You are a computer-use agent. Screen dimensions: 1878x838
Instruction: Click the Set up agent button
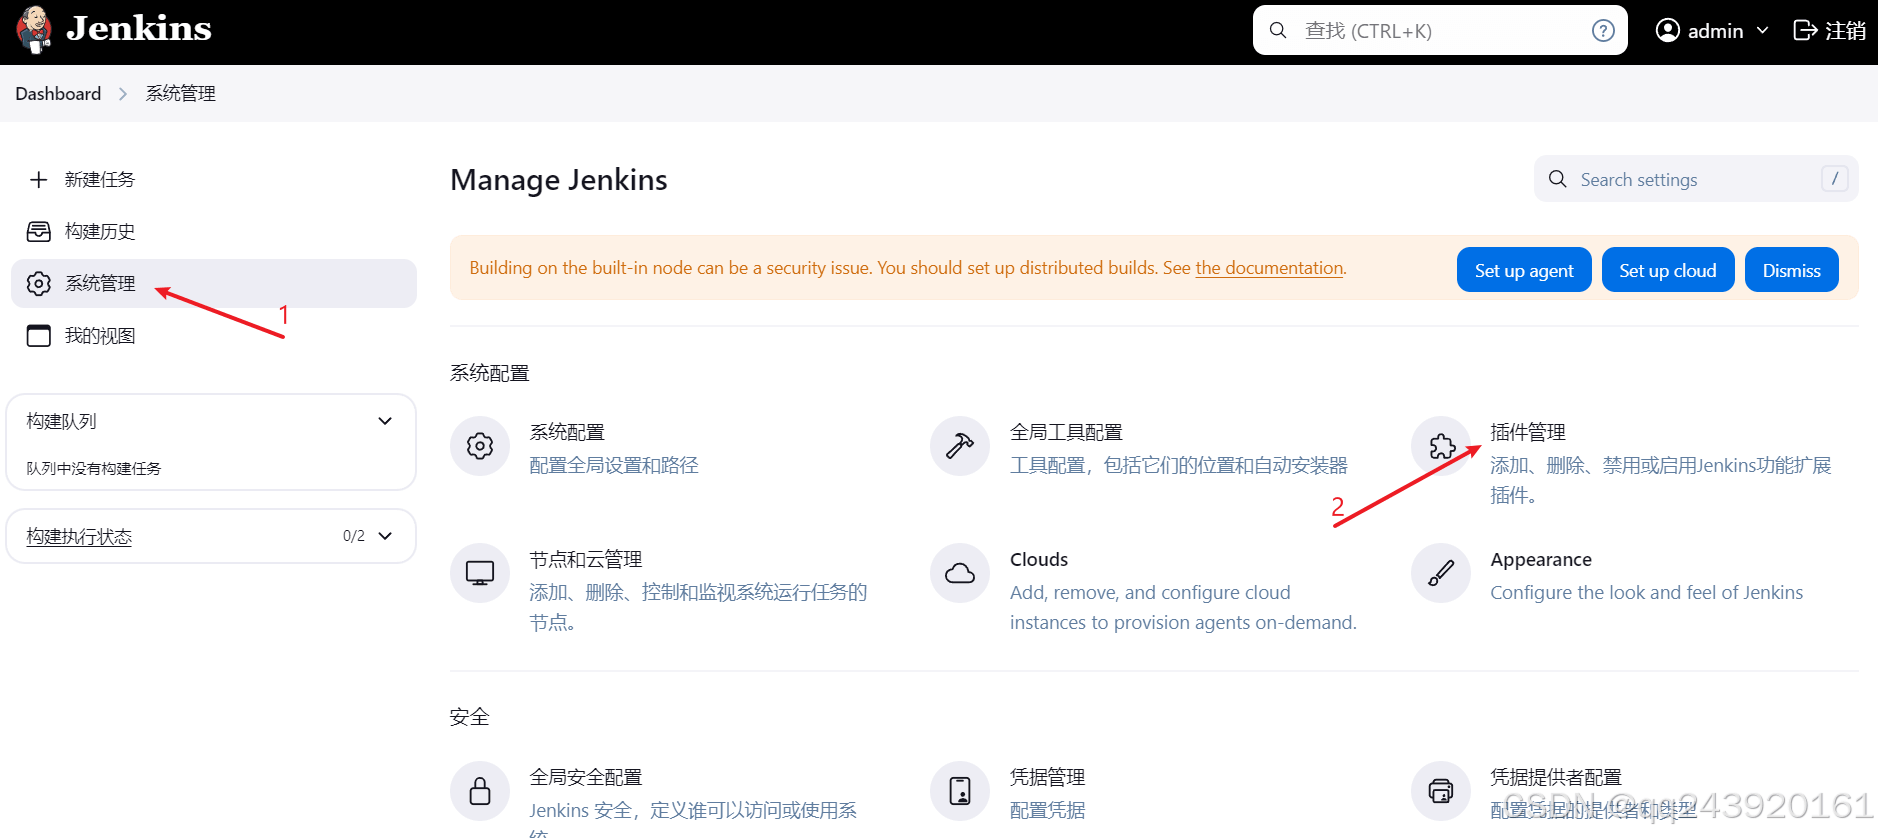pyautogui.click(x=1524, y=270)
